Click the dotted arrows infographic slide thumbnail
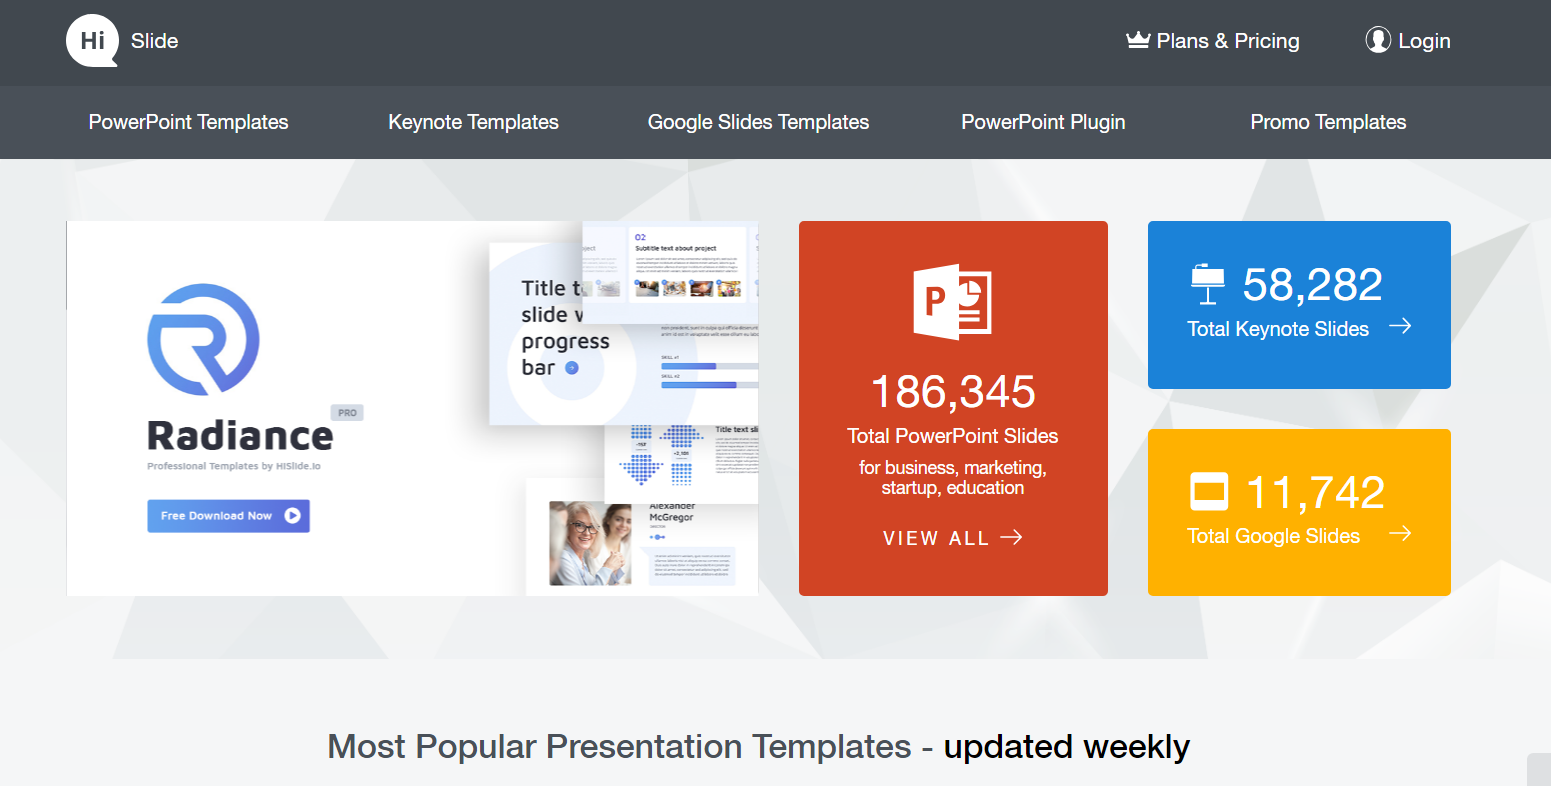The width and height of the screenshot is (1551, 786). [x=681, y=463]
